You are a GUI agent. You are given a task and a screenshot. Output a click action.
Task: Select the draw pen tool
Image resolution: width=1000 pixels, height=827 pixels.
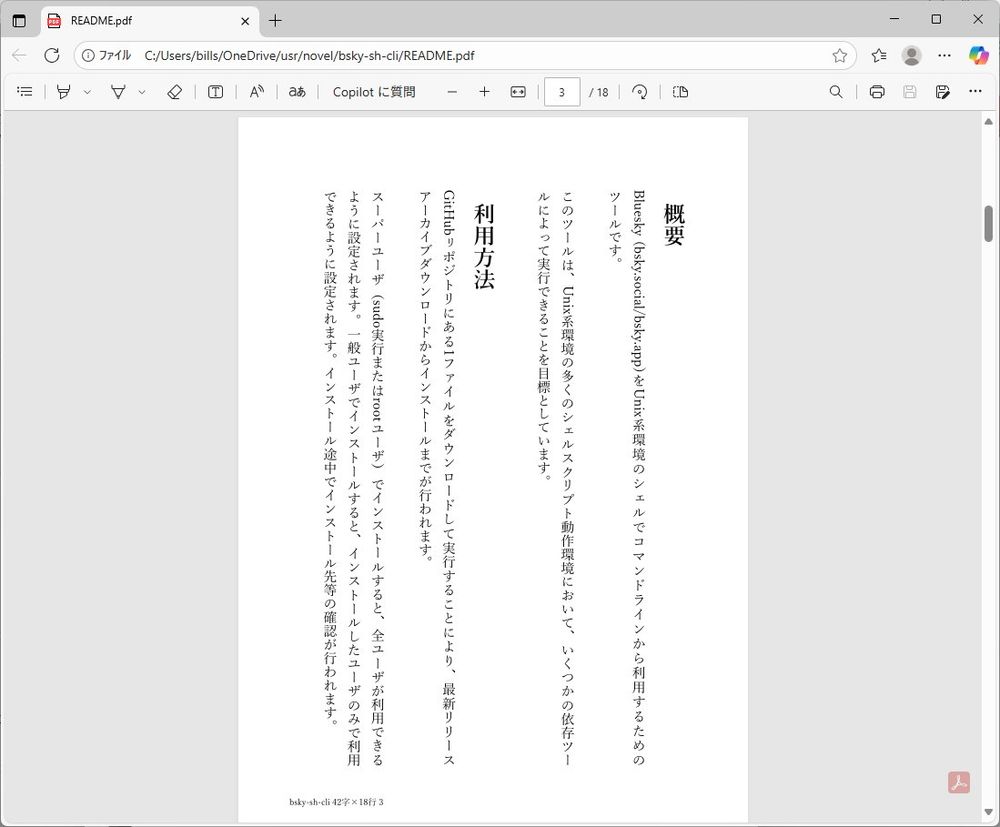pos(118,92)
